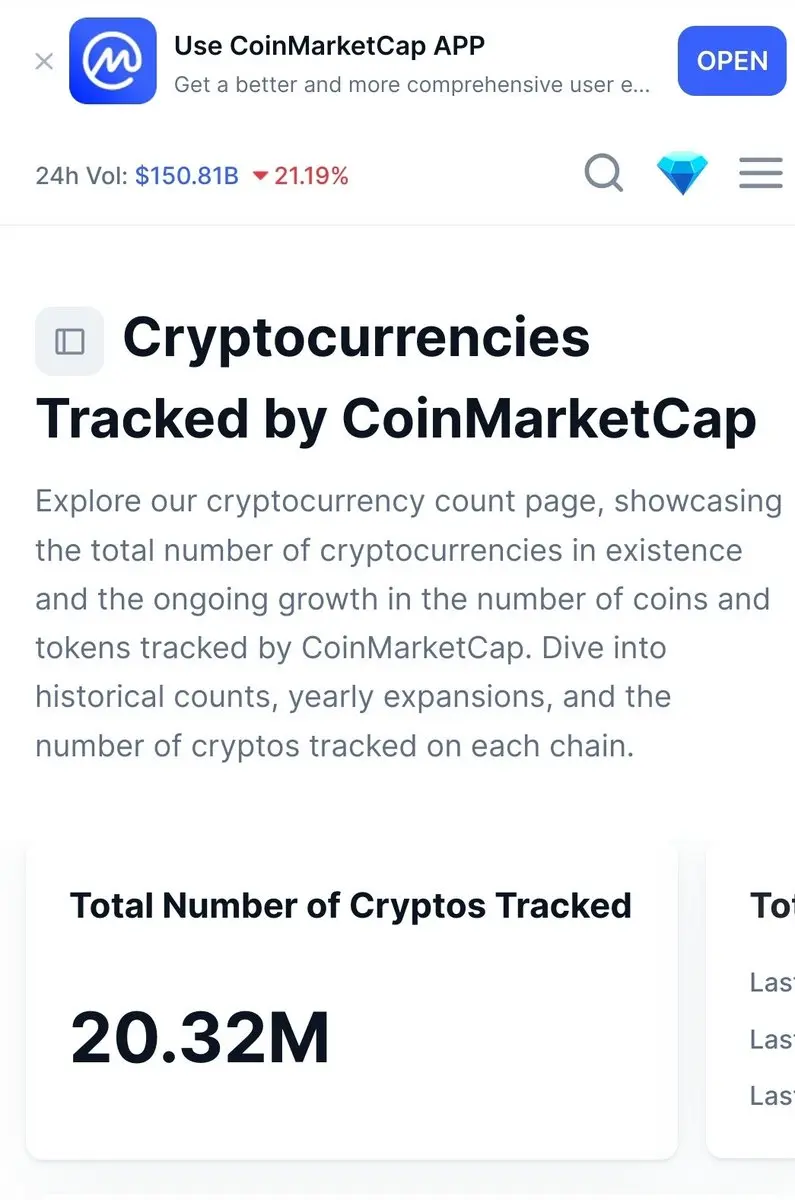Select the Total Number of Cryptos Tracked card
This screenshot has width=795, height=1200.
[352, 1000]
